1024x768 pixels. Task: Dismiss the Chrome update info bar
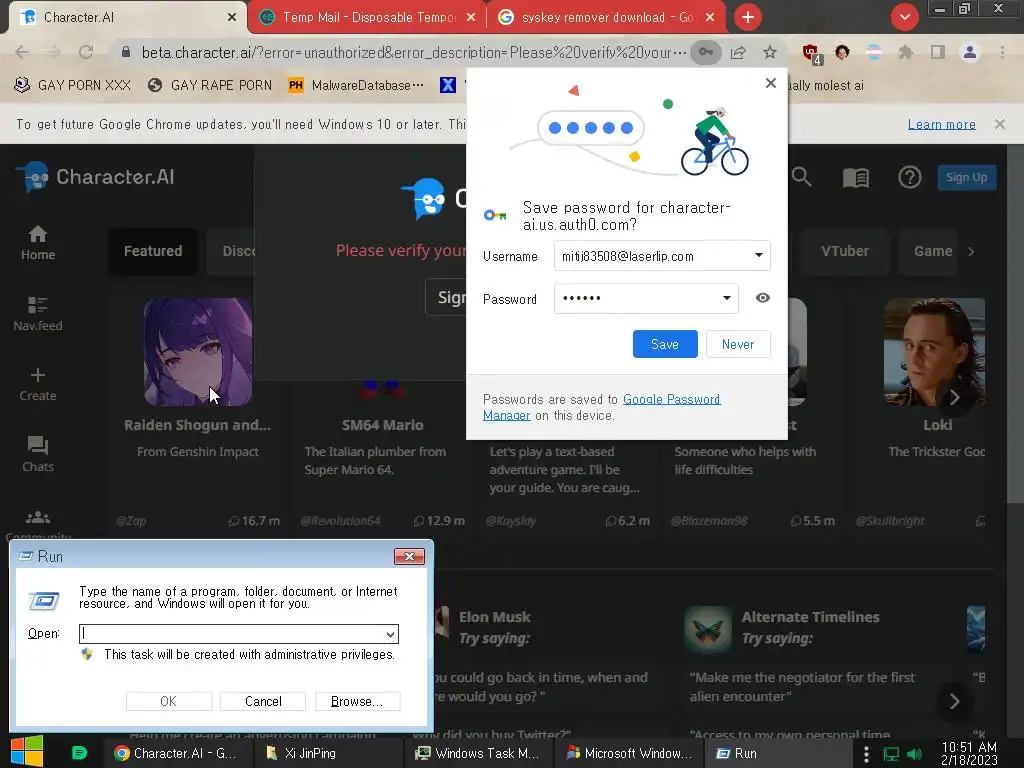[999, 123]
